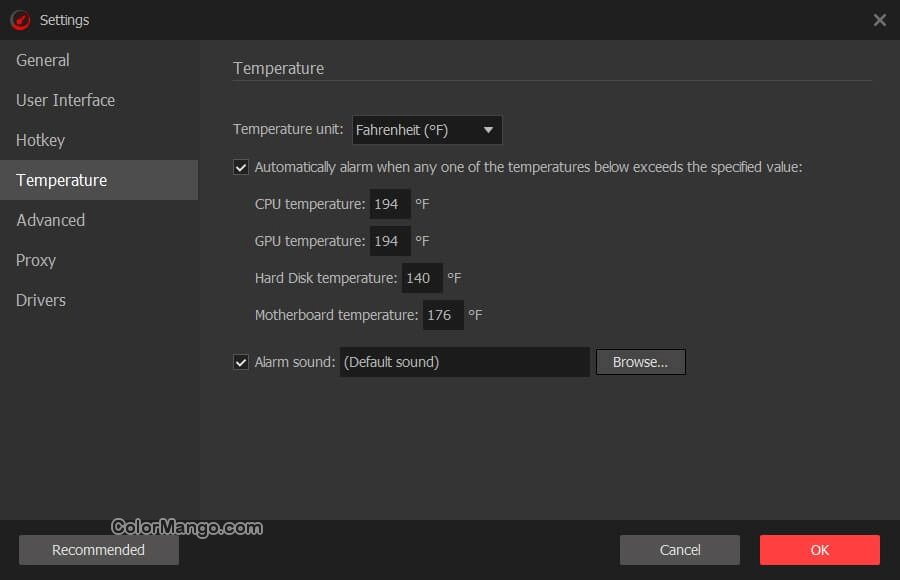Open the Drivers settings section
Screen dimensions: 900x580
click(x=40, y=300)
